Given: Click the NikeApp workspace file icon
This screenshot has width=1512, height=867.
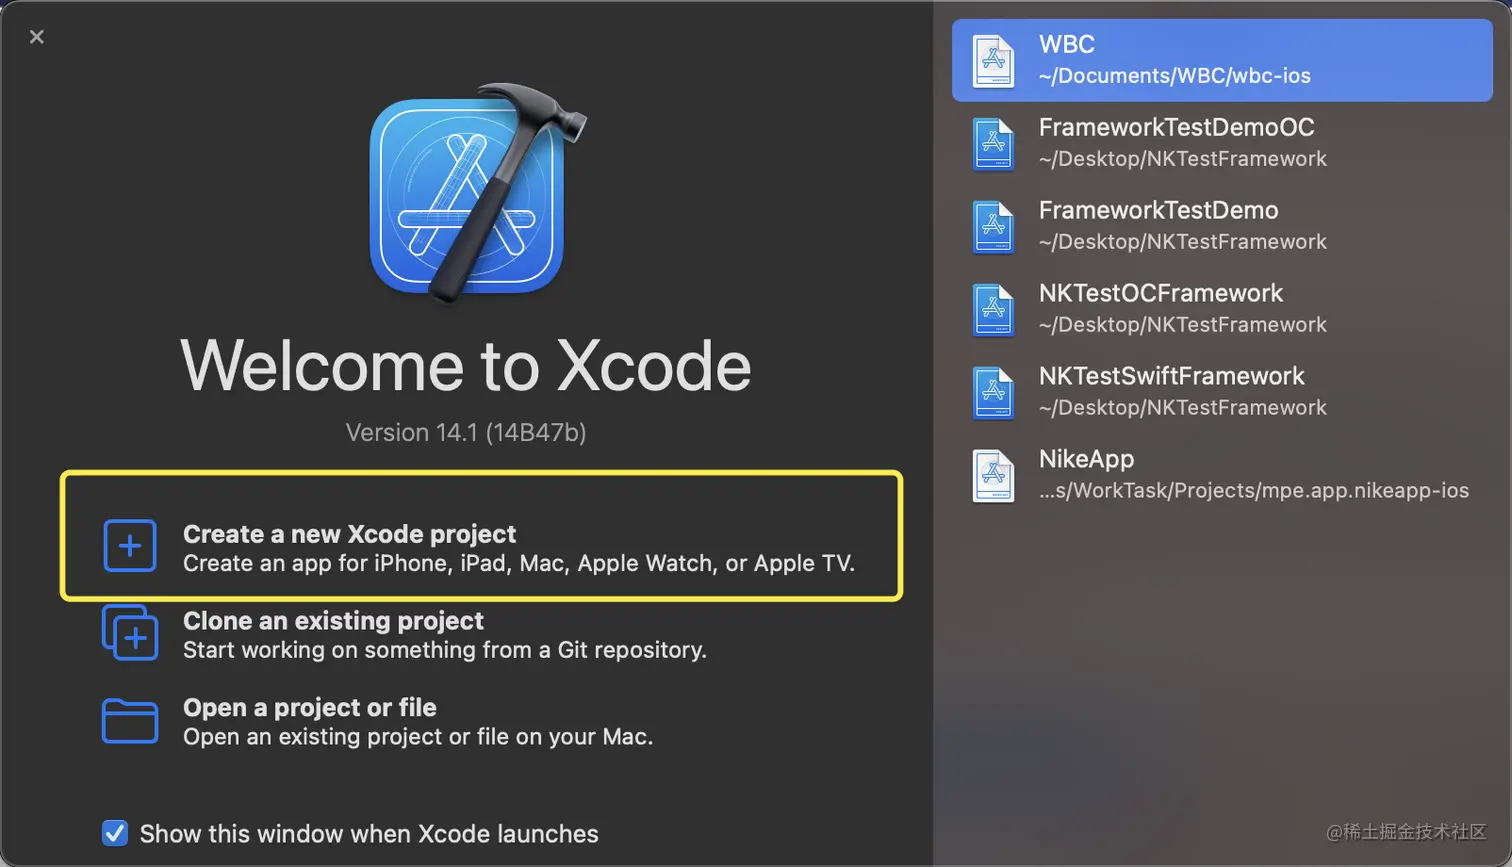Looking at the screenshot, I should pyautogui.click(x=994, y=475).
